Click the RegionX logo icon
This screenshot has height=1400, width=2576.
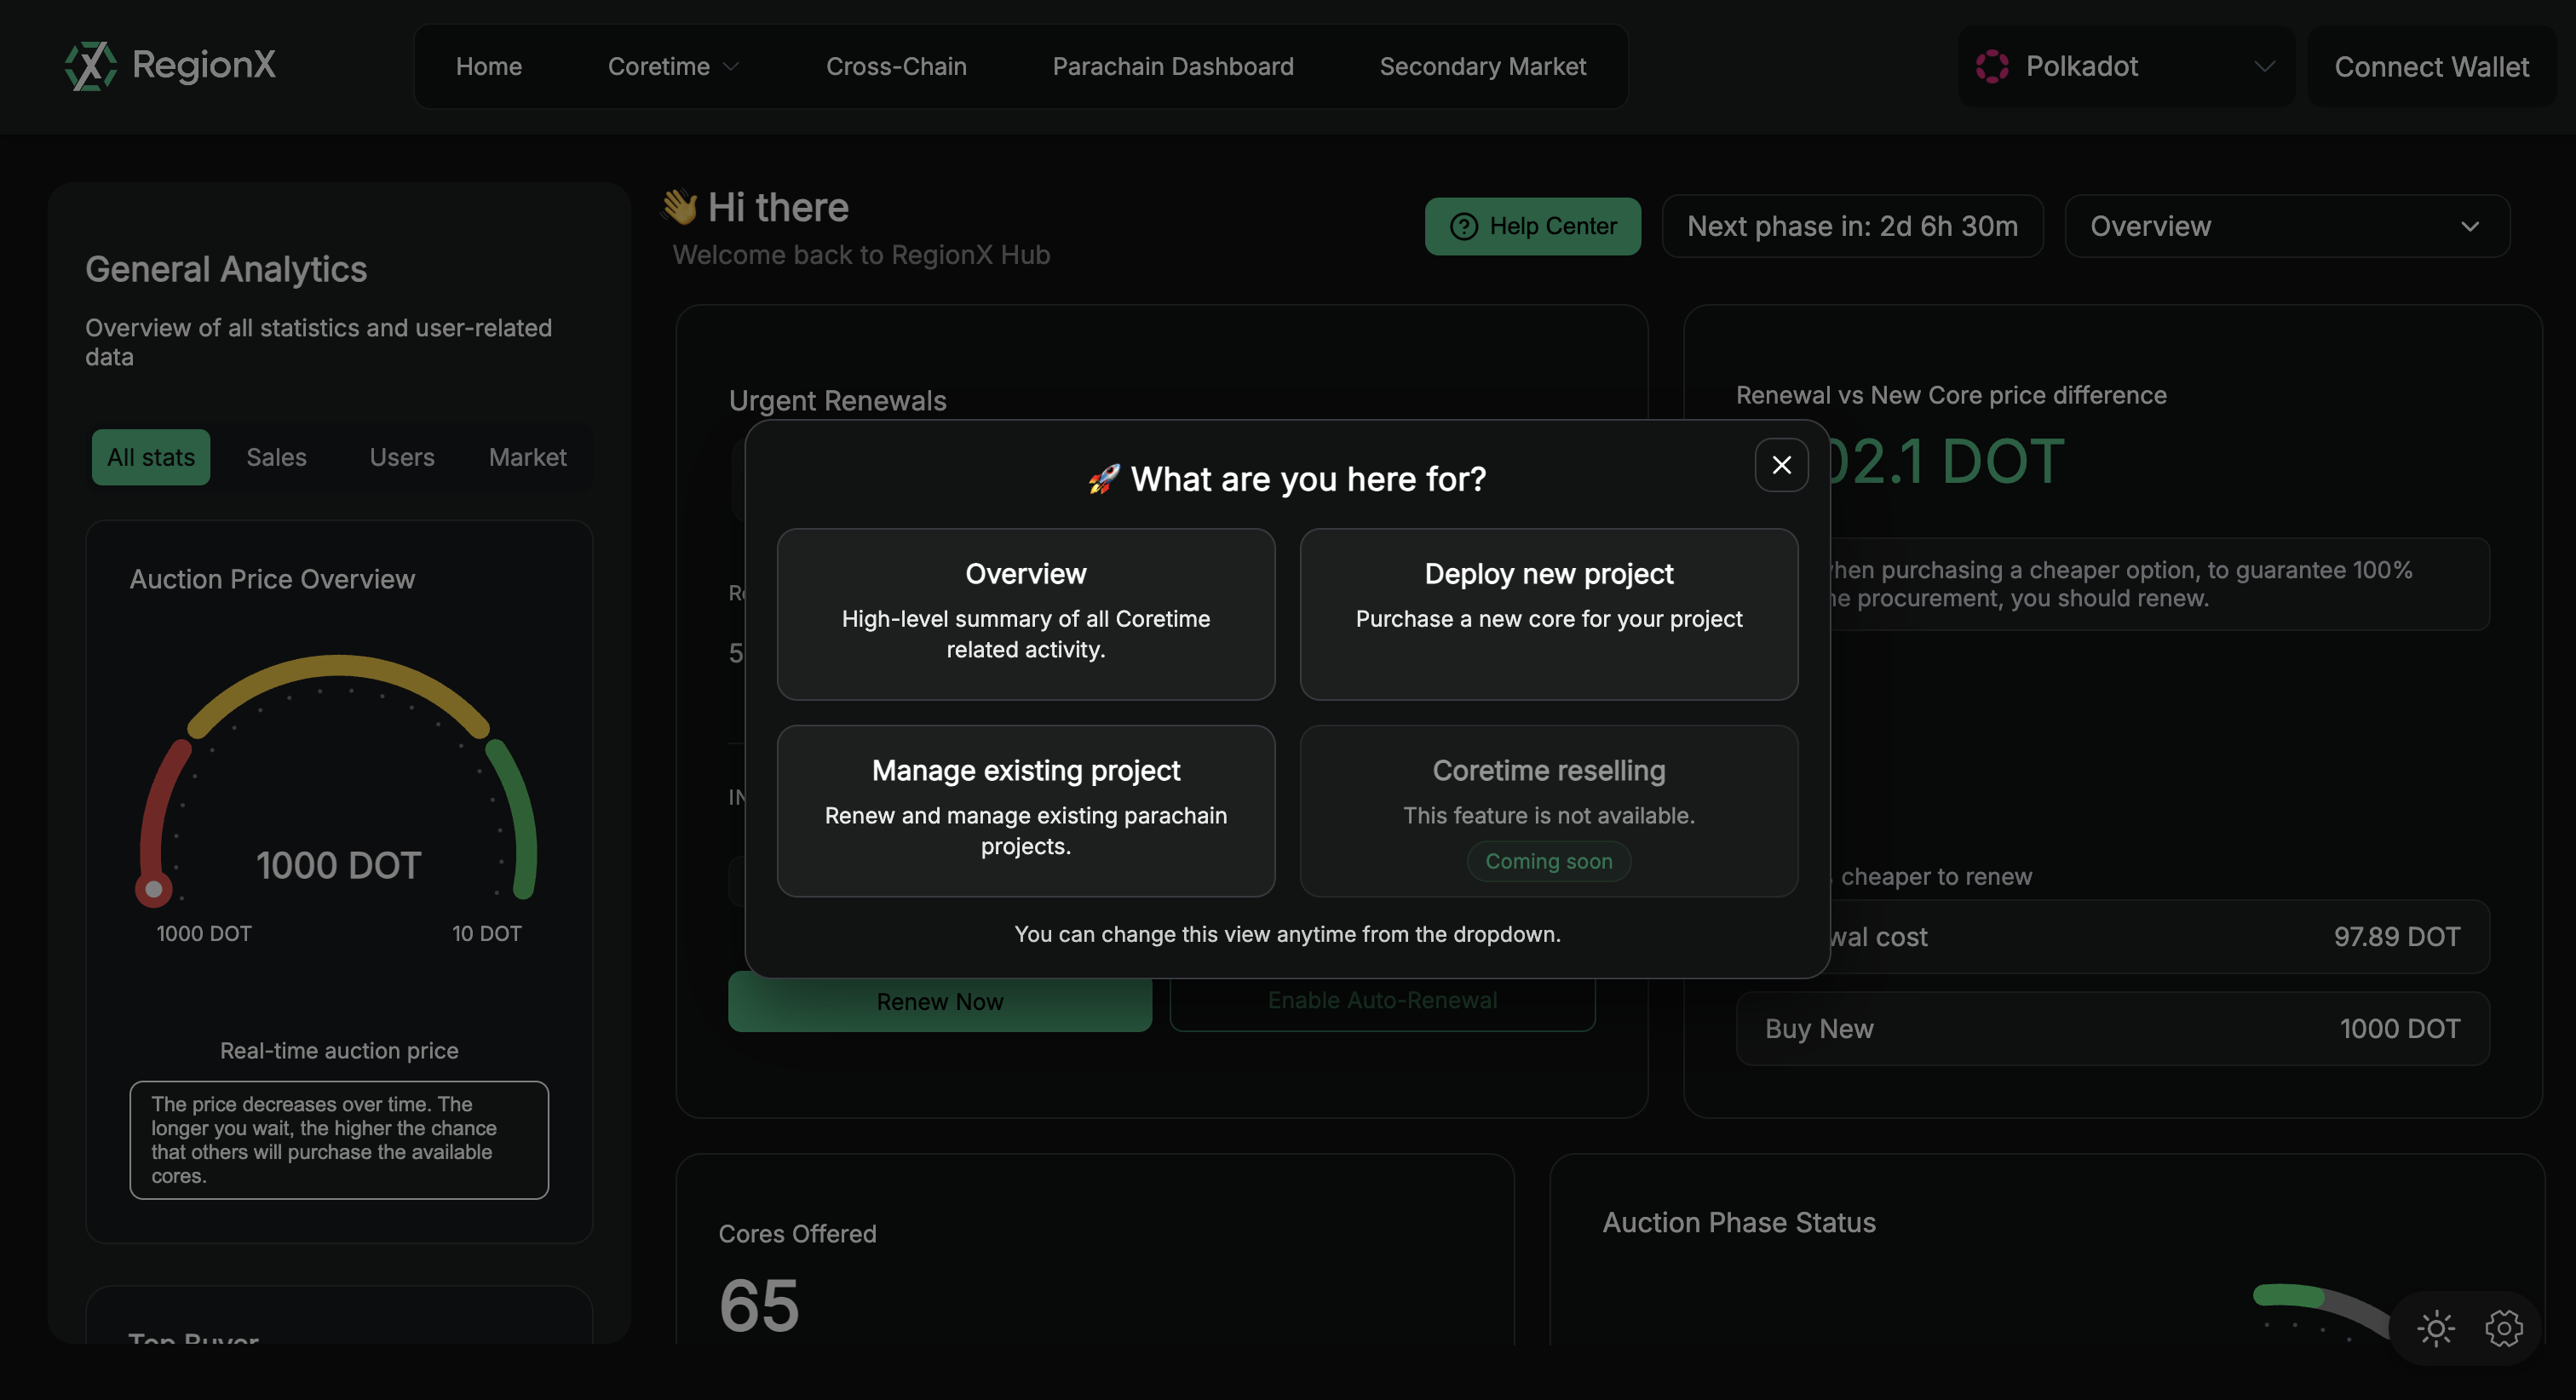pyautogui.click(x=90, y=66)
